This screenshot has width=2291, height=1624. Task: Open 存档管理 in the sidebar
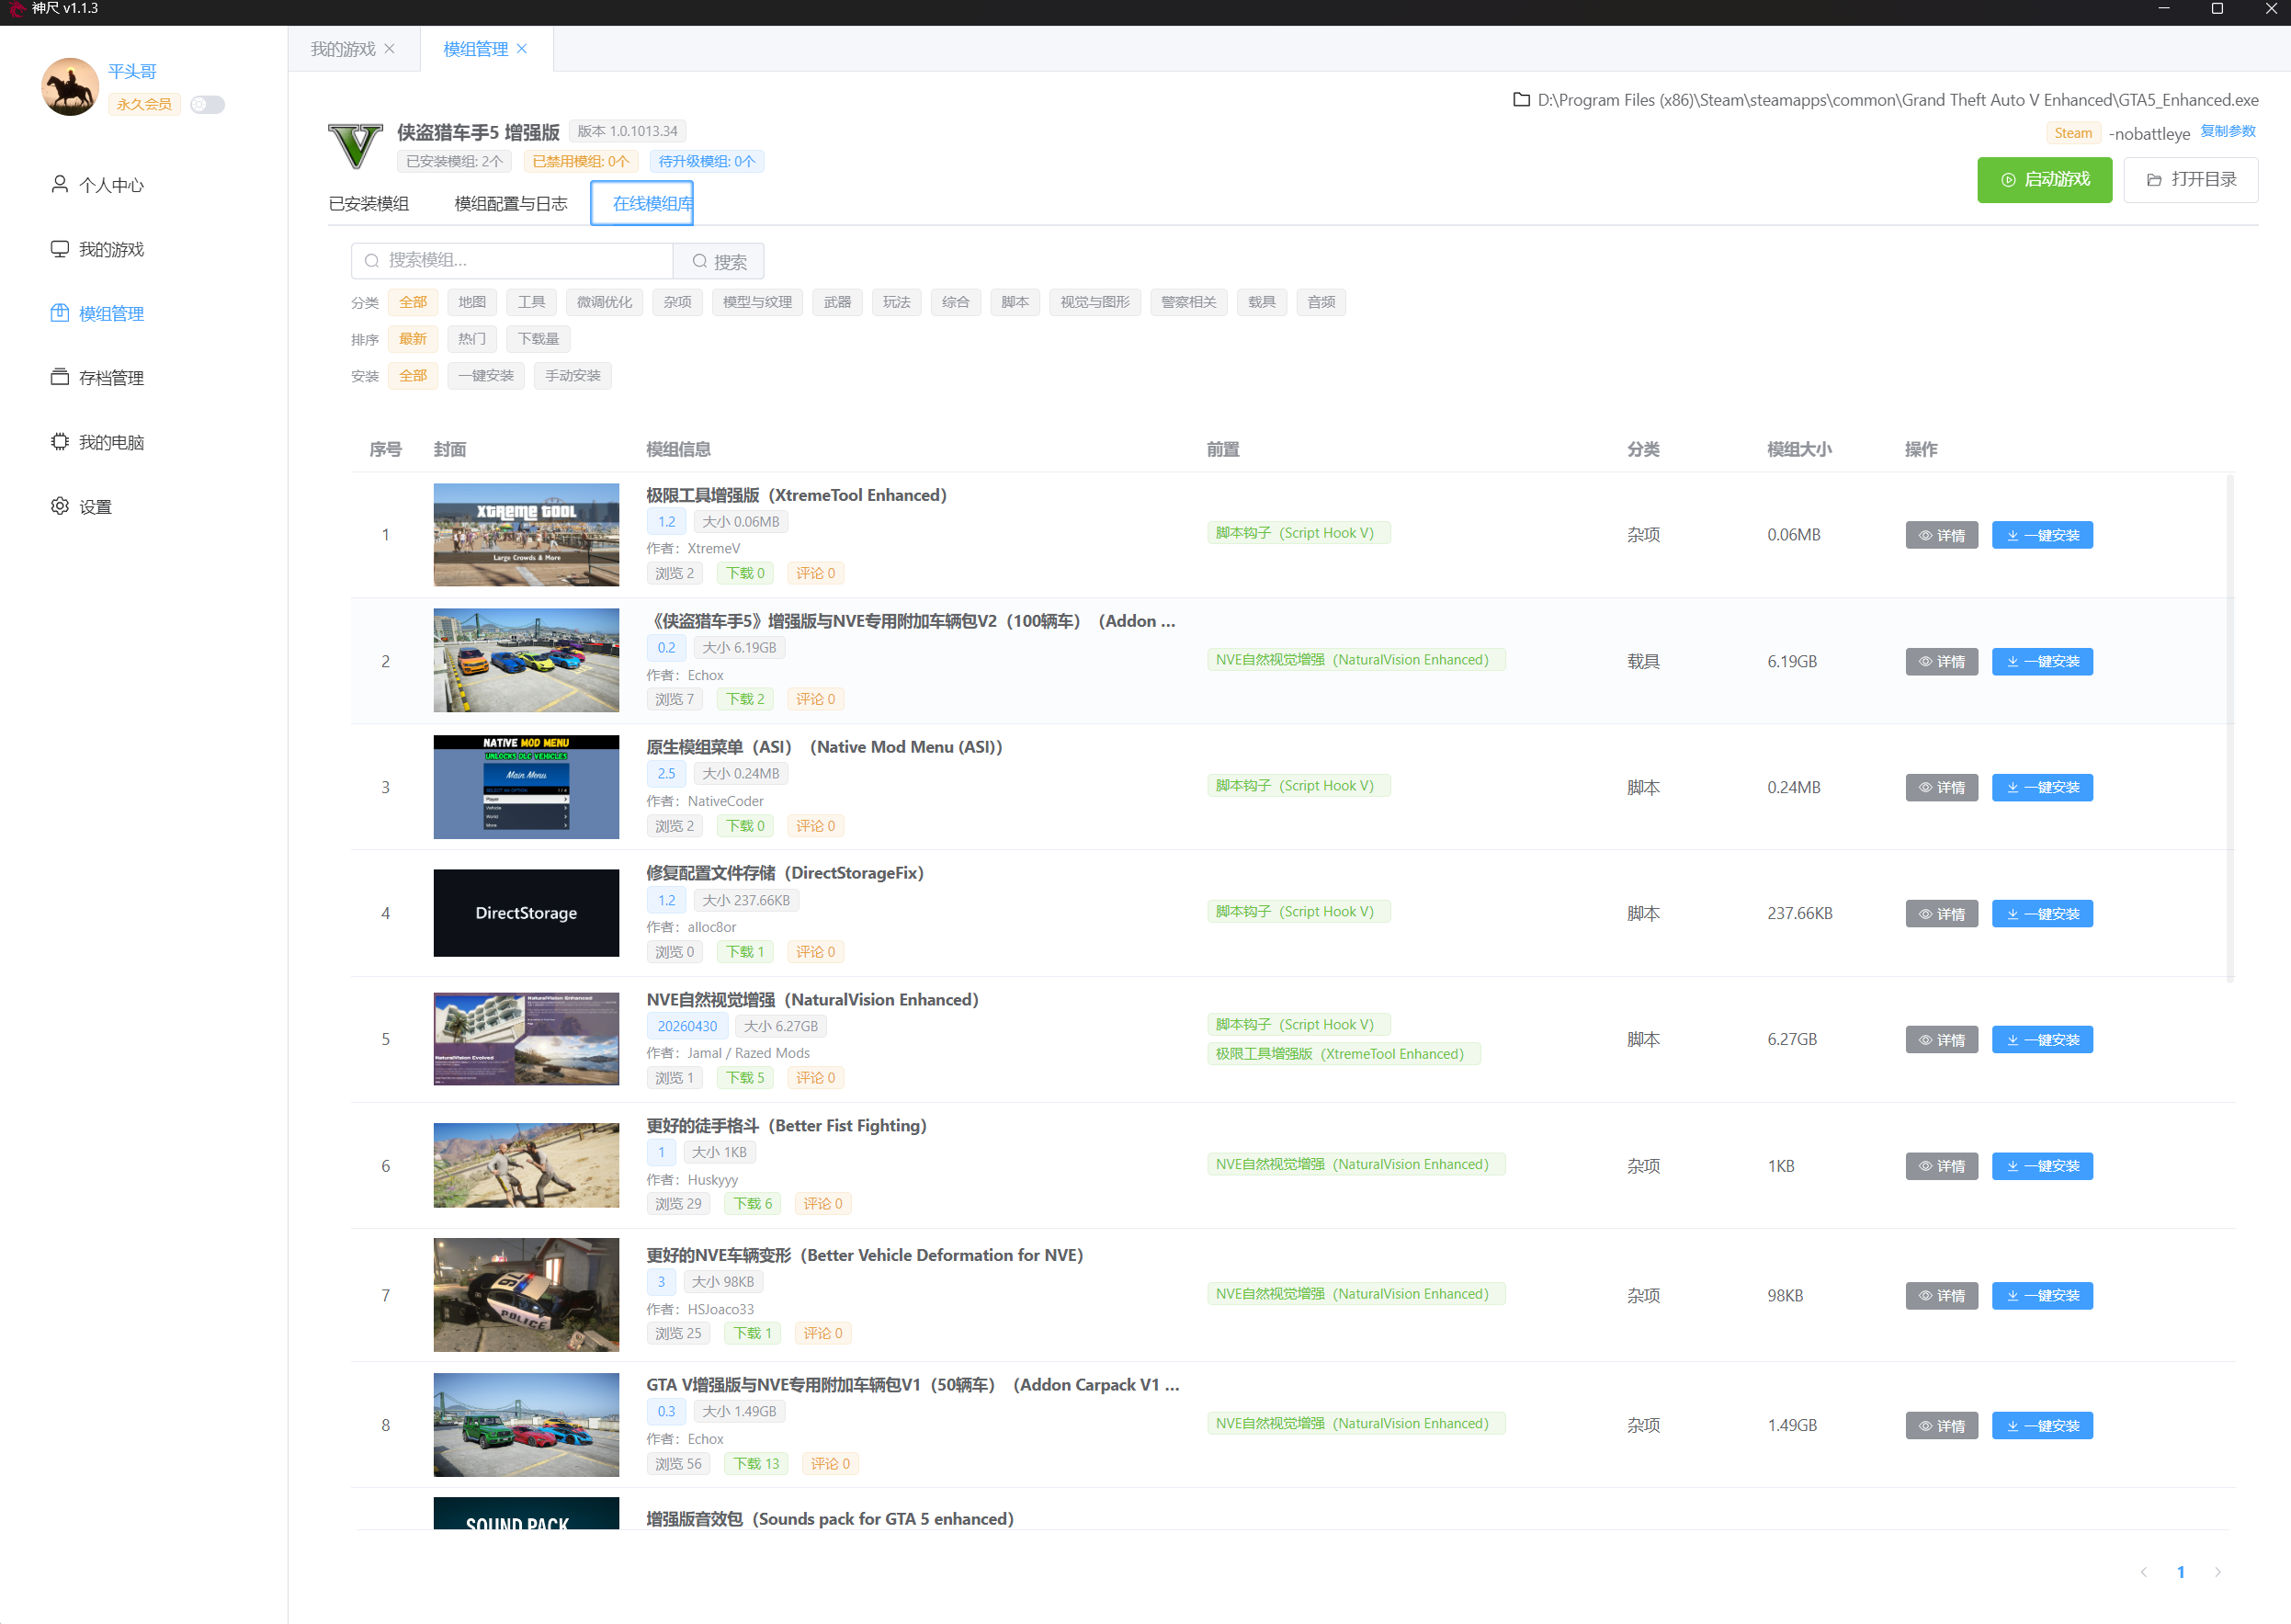pyautogui.click(x=97, y=377)
